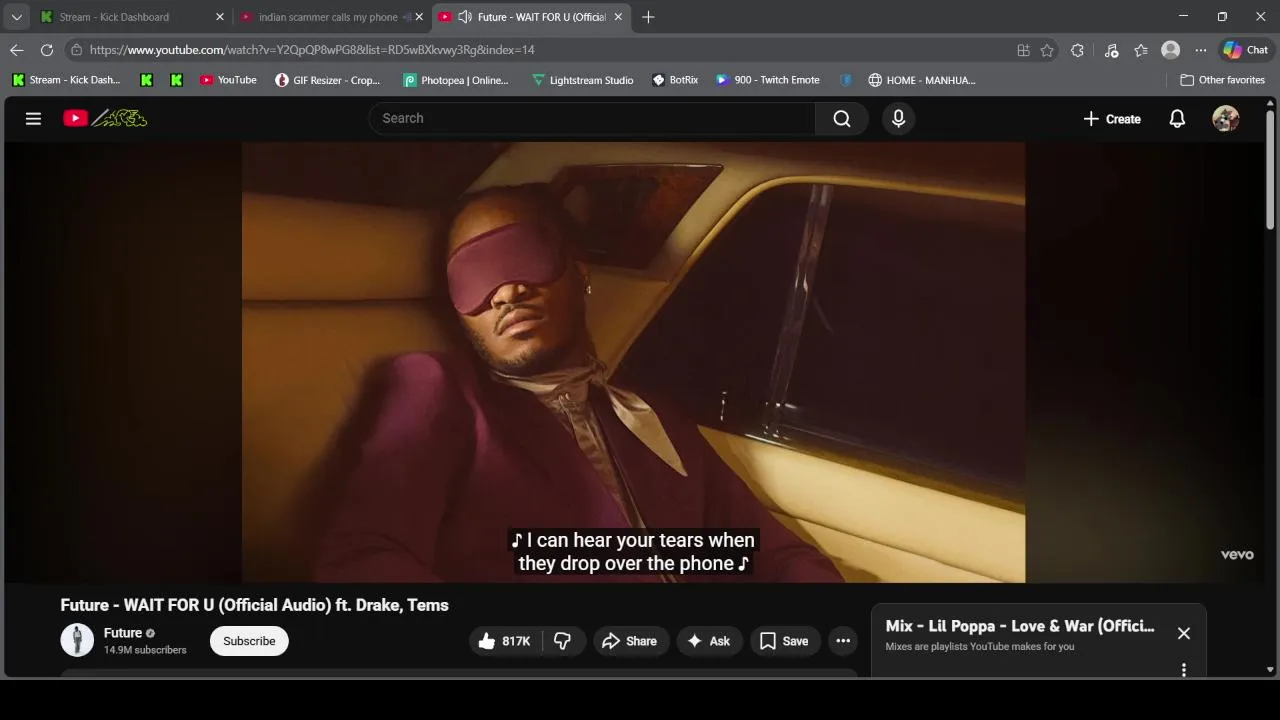Go back with browser back arrow
The image size is (1280, 720).
pyautogui.click(x=17, y=50)
